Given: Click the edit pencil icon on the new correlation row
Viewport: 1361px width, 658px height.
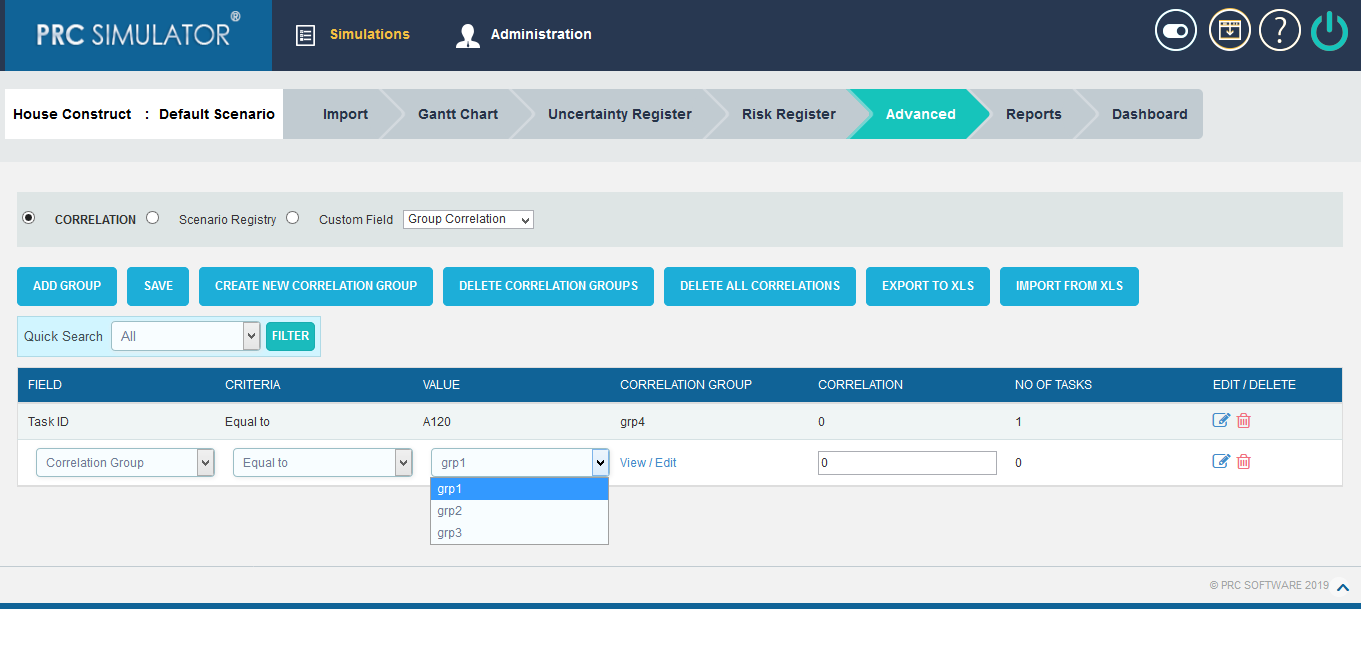Looking at the screenshot, I should coord(1221,461).
